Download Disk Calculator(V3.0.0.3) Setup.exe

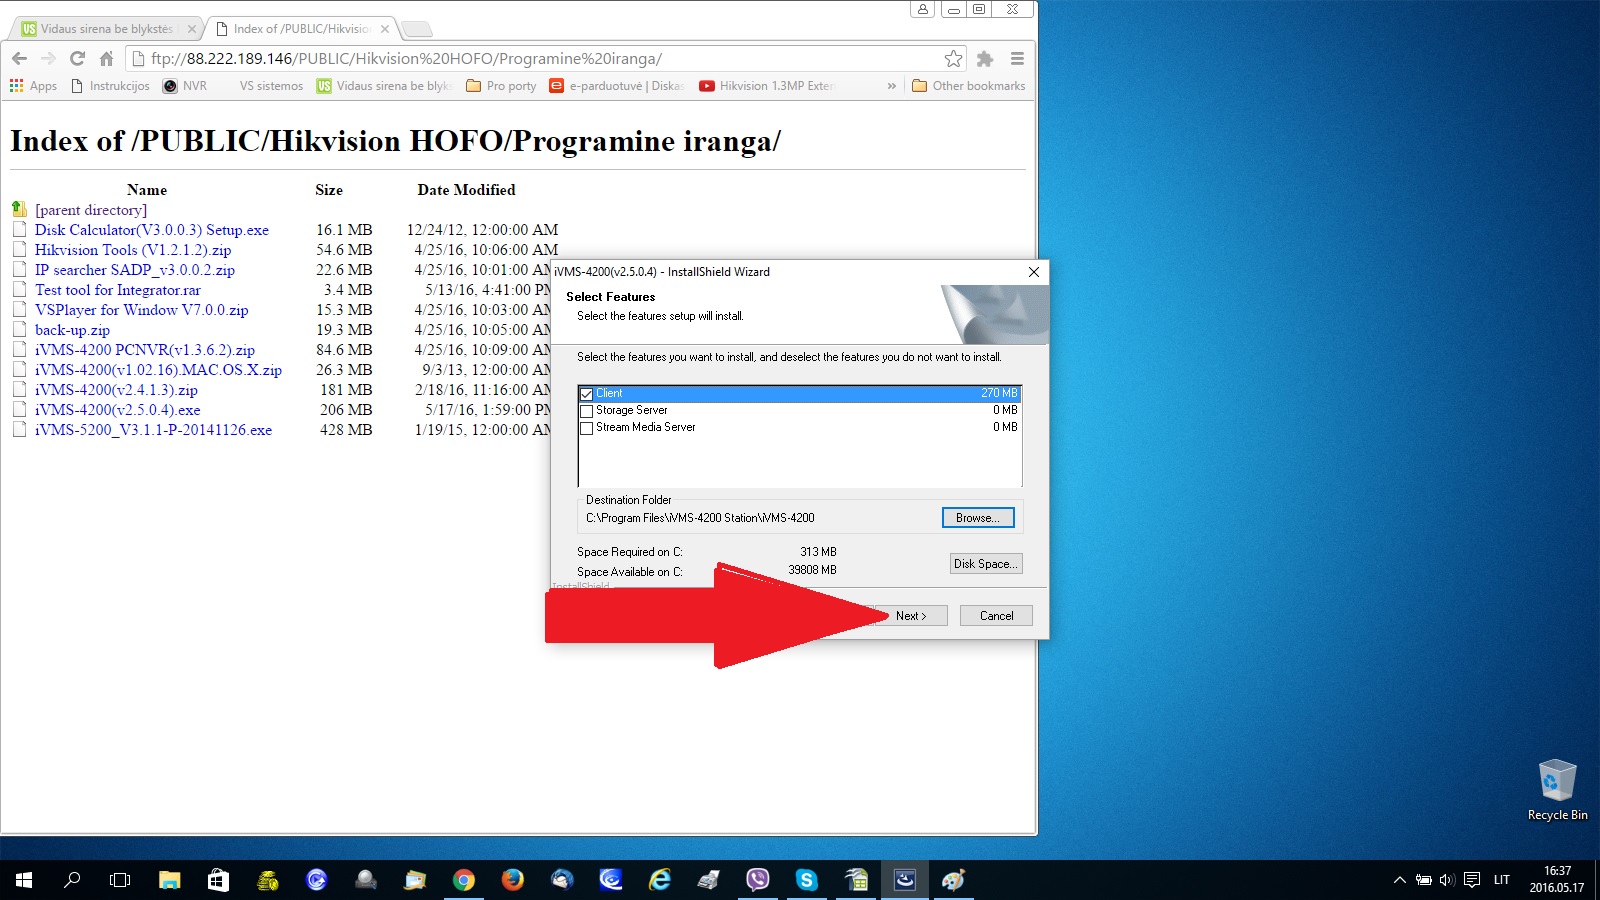point(152,230)
